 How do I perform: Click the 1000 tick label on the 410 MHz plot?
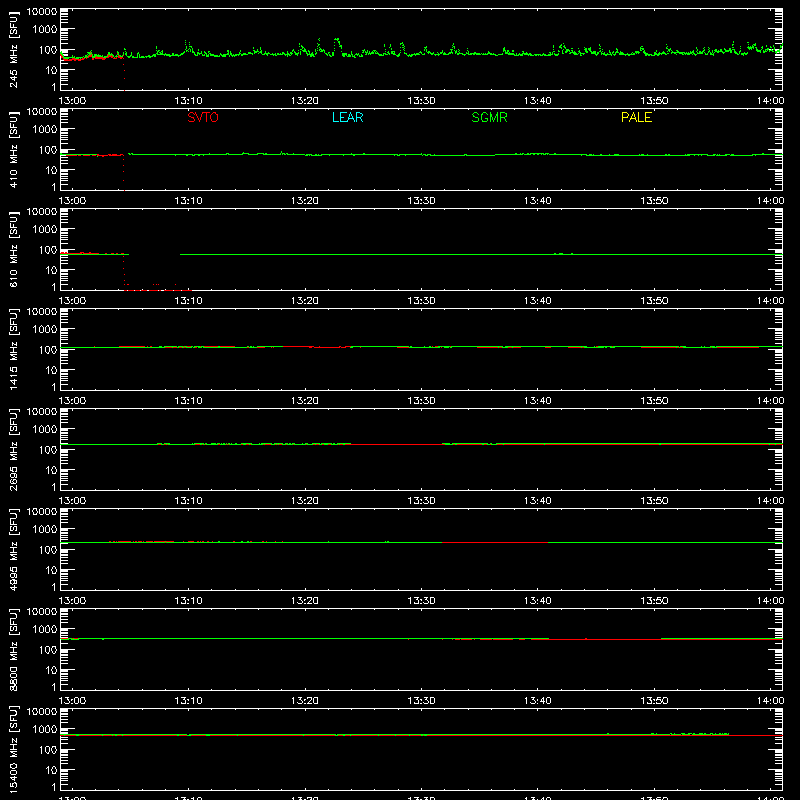45,130
